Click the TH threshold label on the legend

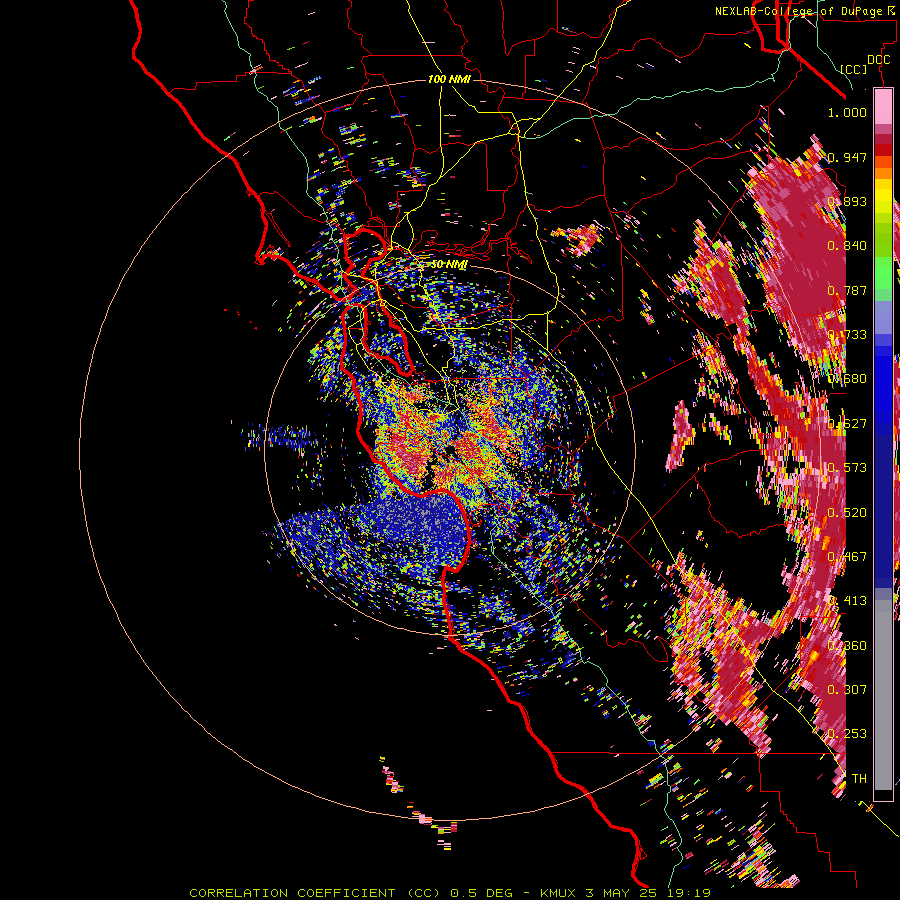(859, 779)
